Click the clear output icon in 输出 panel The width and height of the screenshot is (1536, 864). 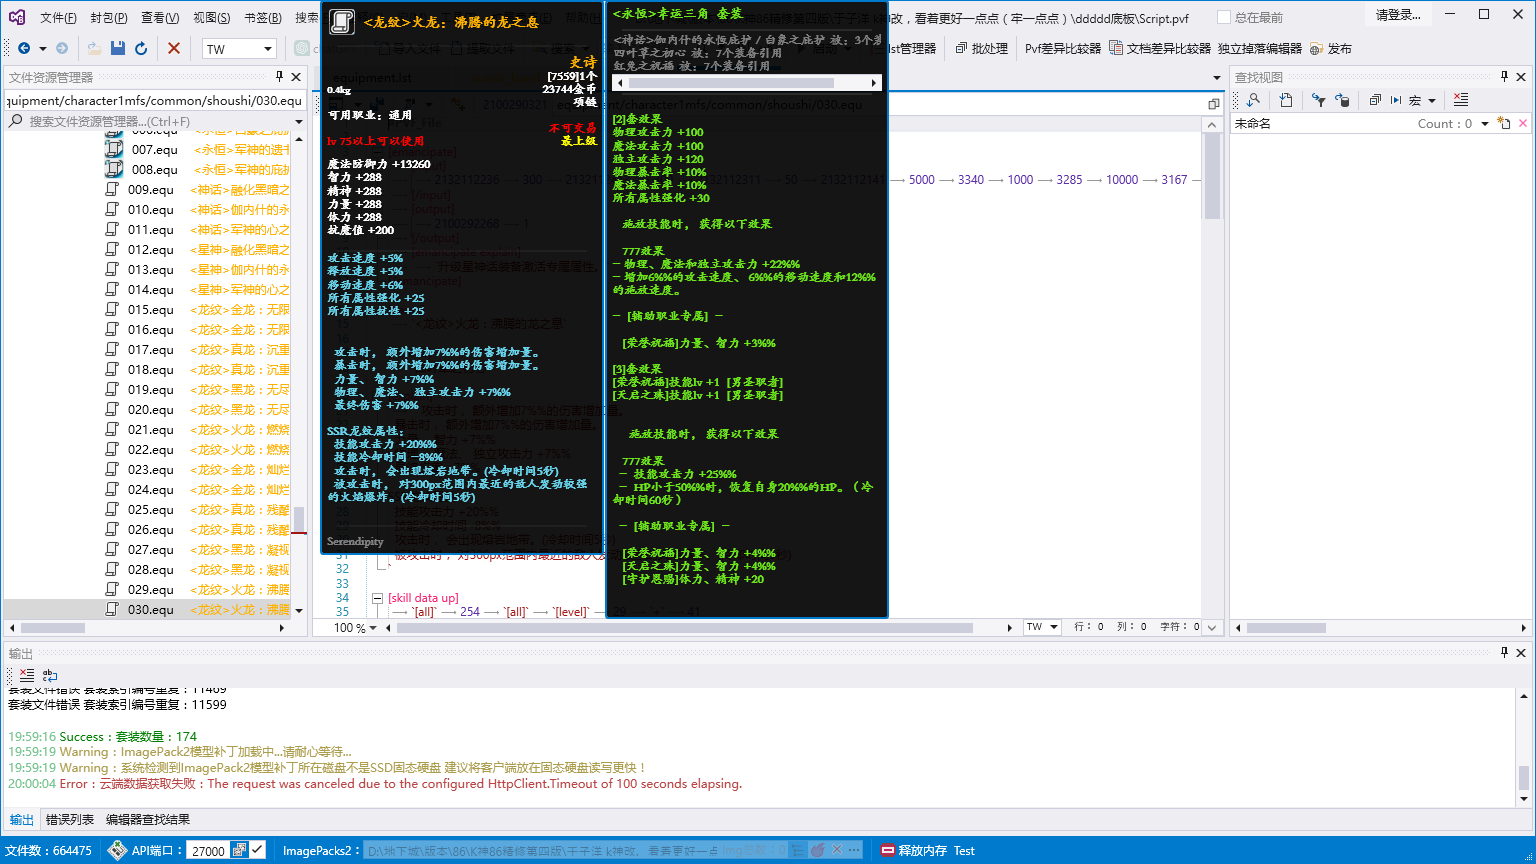tap(27, 675)
